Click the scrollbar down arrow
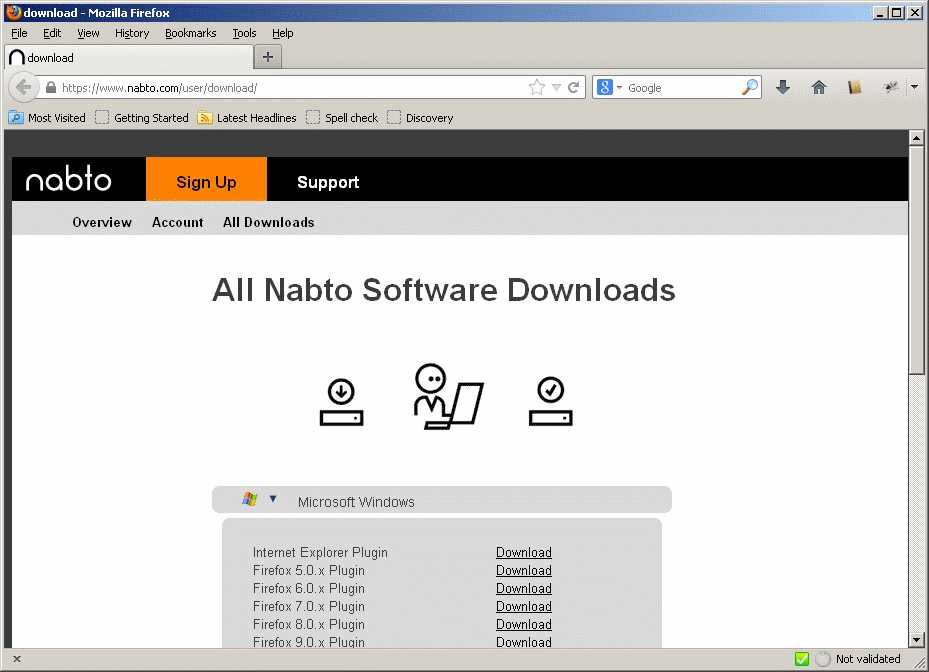The width and height of the screenshot is (929, 672). 916,640
